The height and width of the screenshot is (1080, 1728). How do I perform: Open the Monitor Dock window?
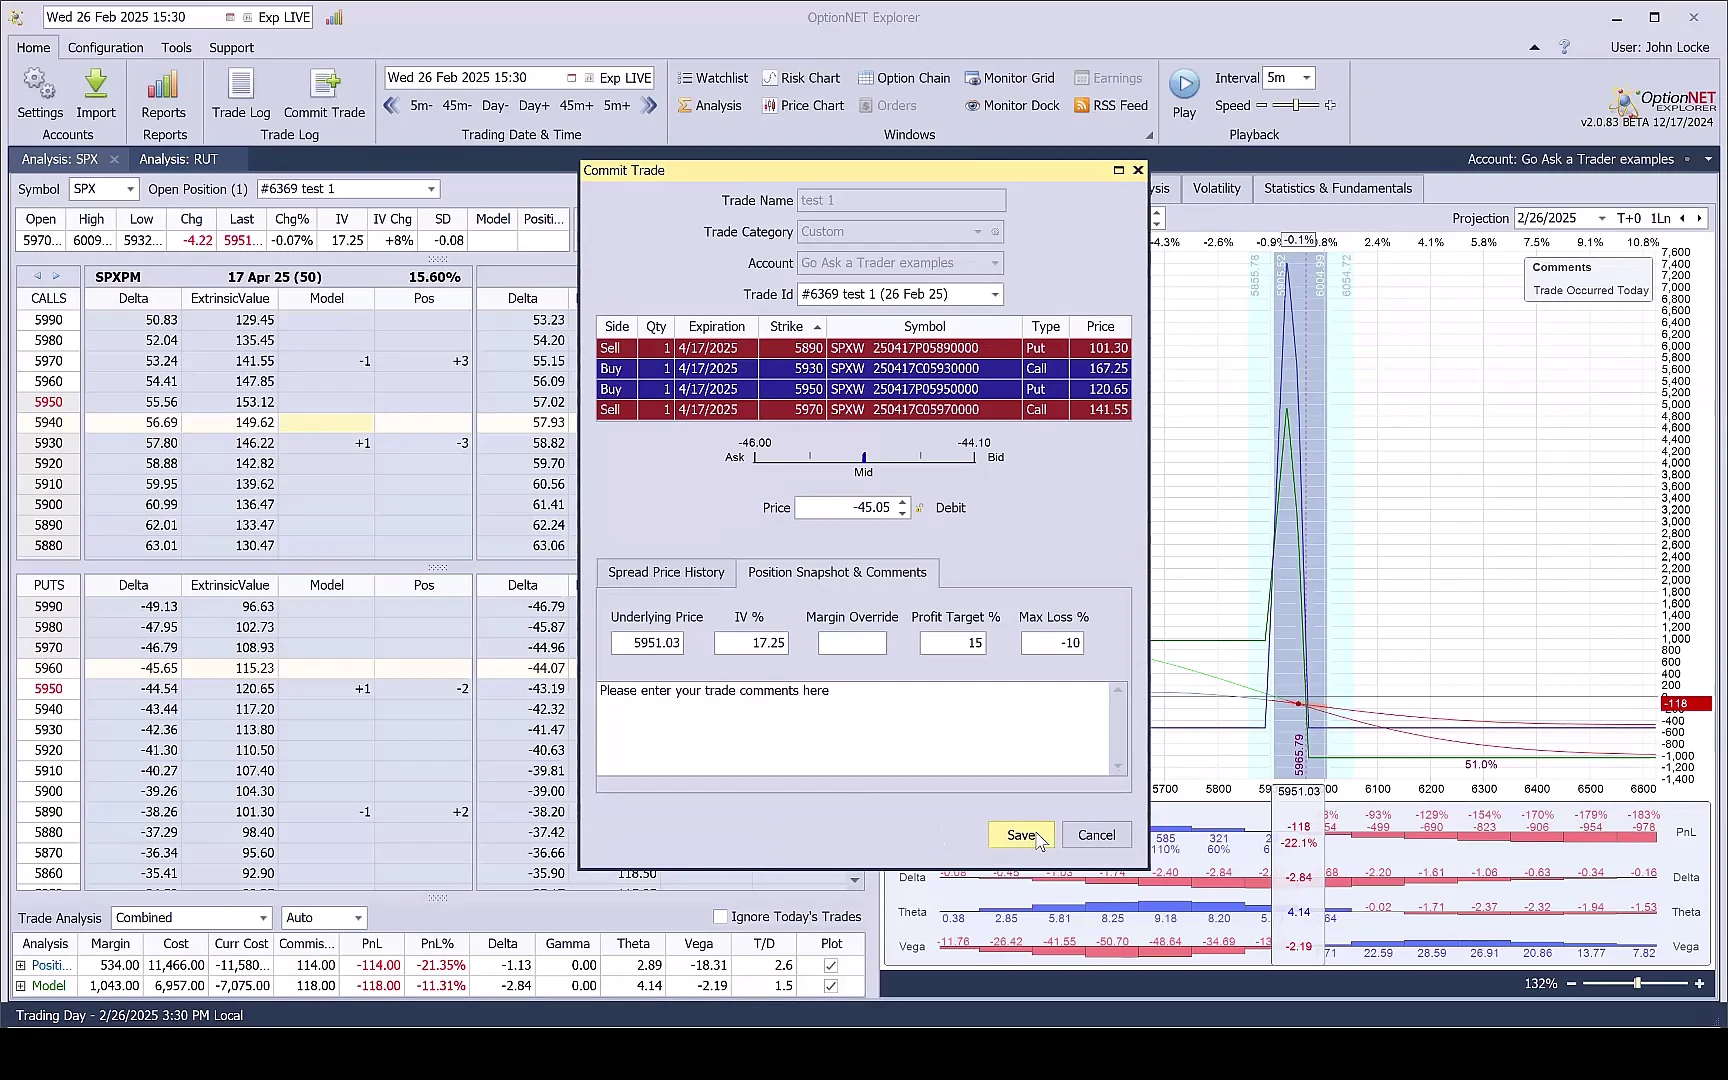coord(1012,105)
